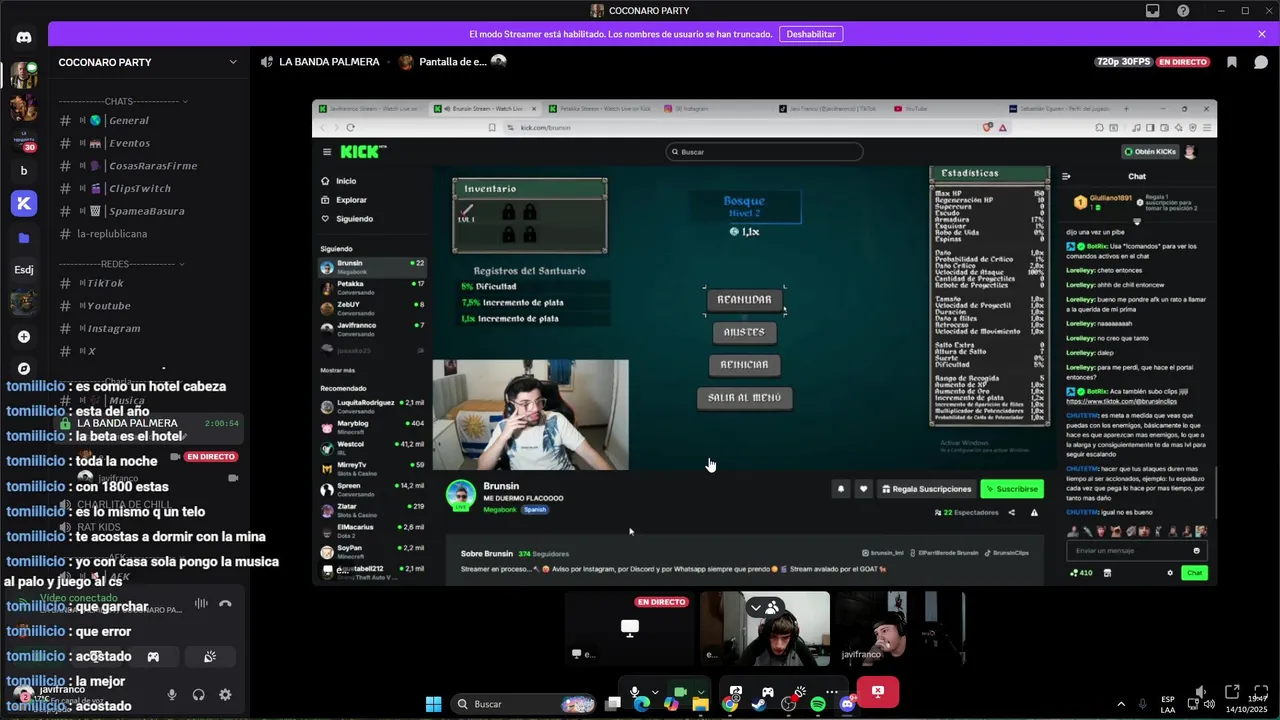Open Discord help question mark icon
Screen dimensions: 1280x720
coord(1183,11)
